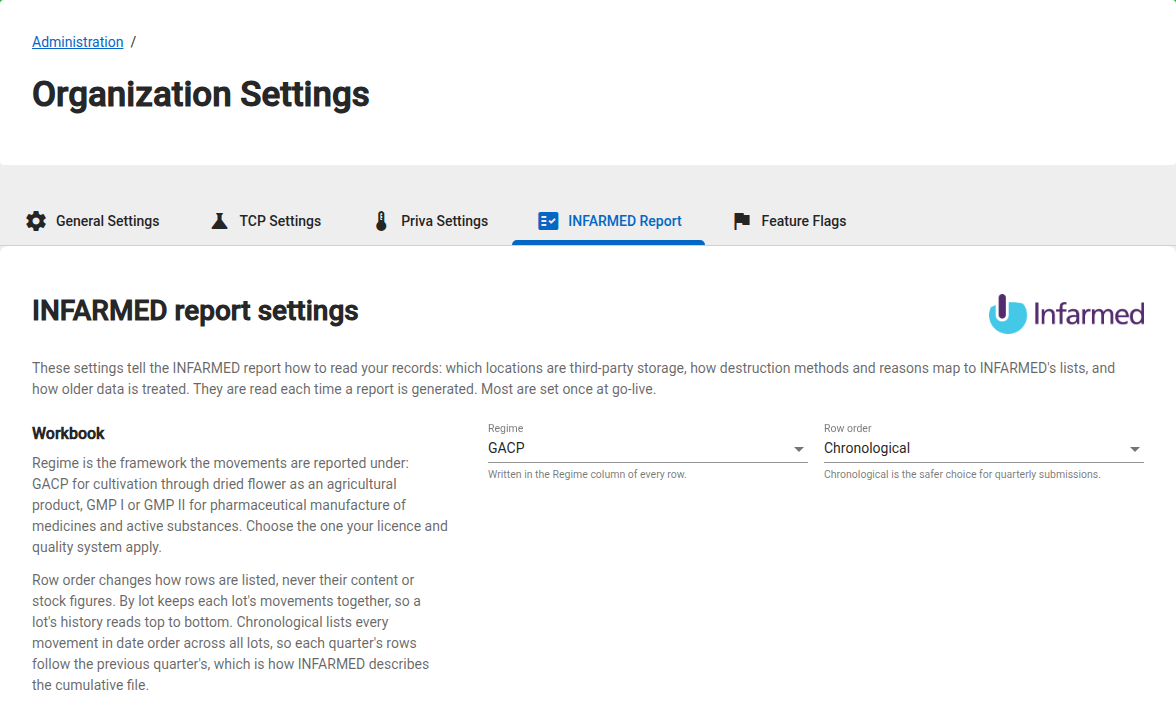This screenshot has height=710, width=1176.
Task: Click the paragraph starting 'Row order changes how rows'
Action: click(x=231, y=633)
